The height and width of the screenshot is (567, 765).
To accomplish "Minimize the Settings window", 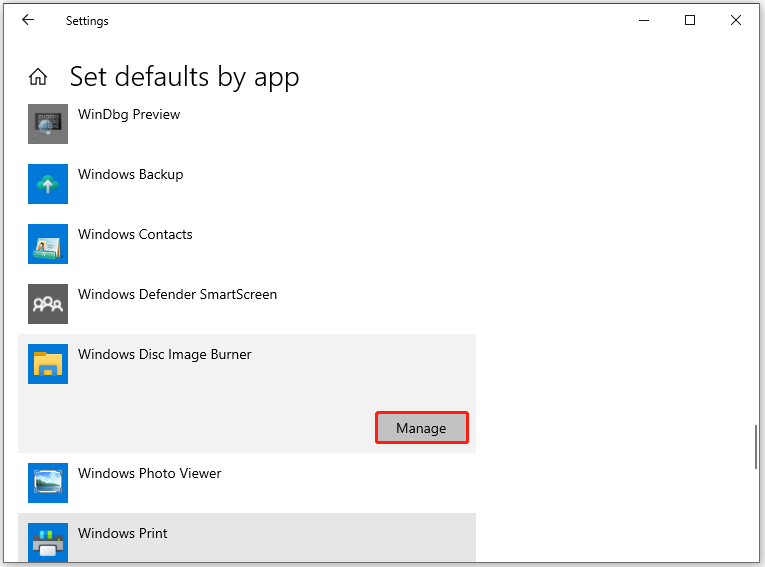I will click(644, 20).
